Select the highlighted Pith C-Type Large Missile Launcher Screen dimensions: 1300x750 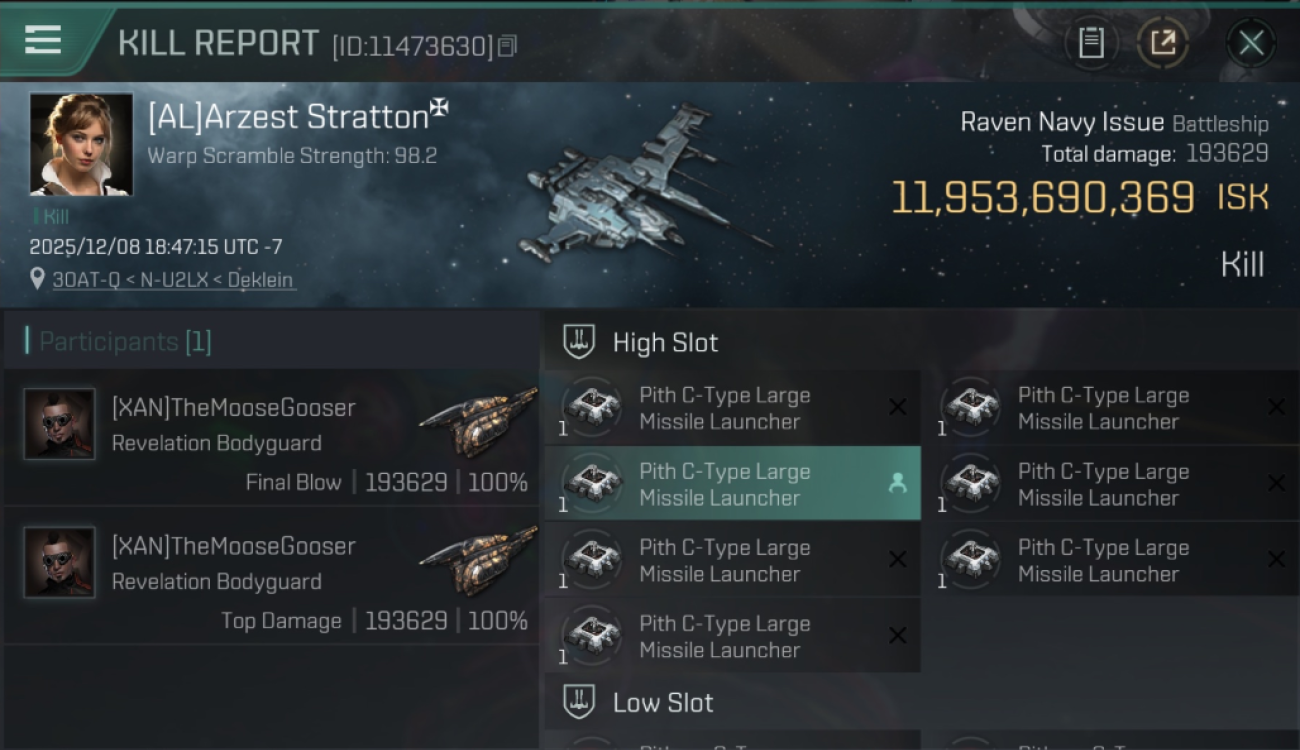click(730, 484)
